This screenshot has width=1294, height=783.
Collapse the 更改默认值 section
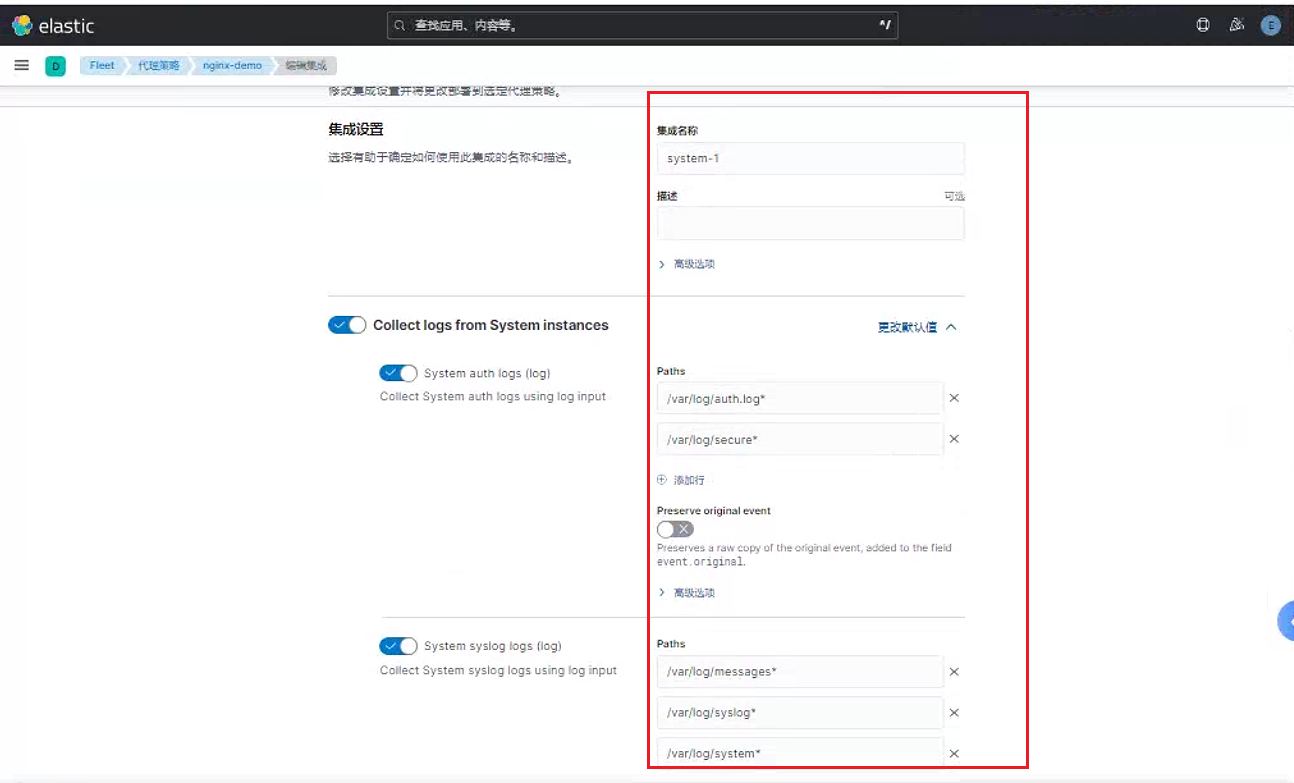(917, 327)
